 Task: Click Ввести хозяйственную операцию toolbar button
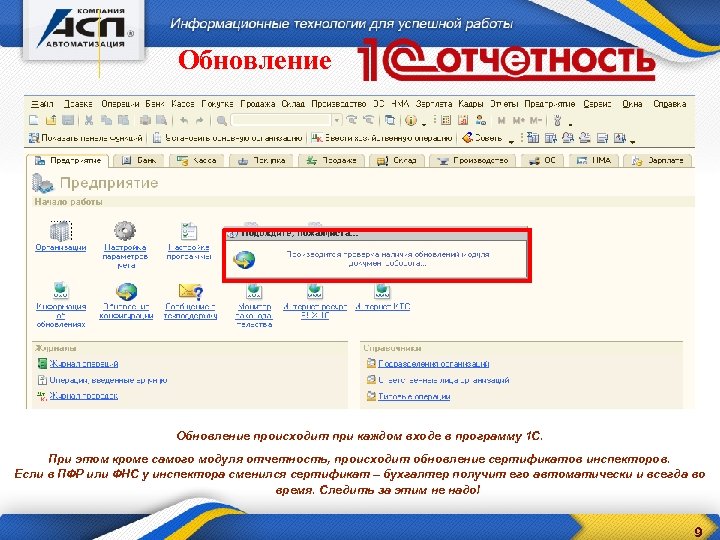(382, 138)
